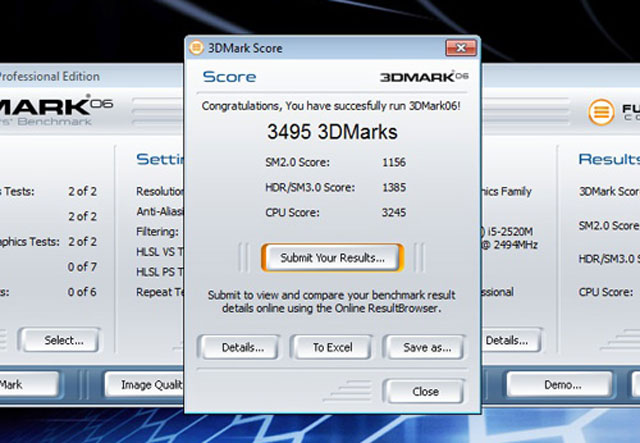Click the Congratulations message text

(x=331, y=106)
